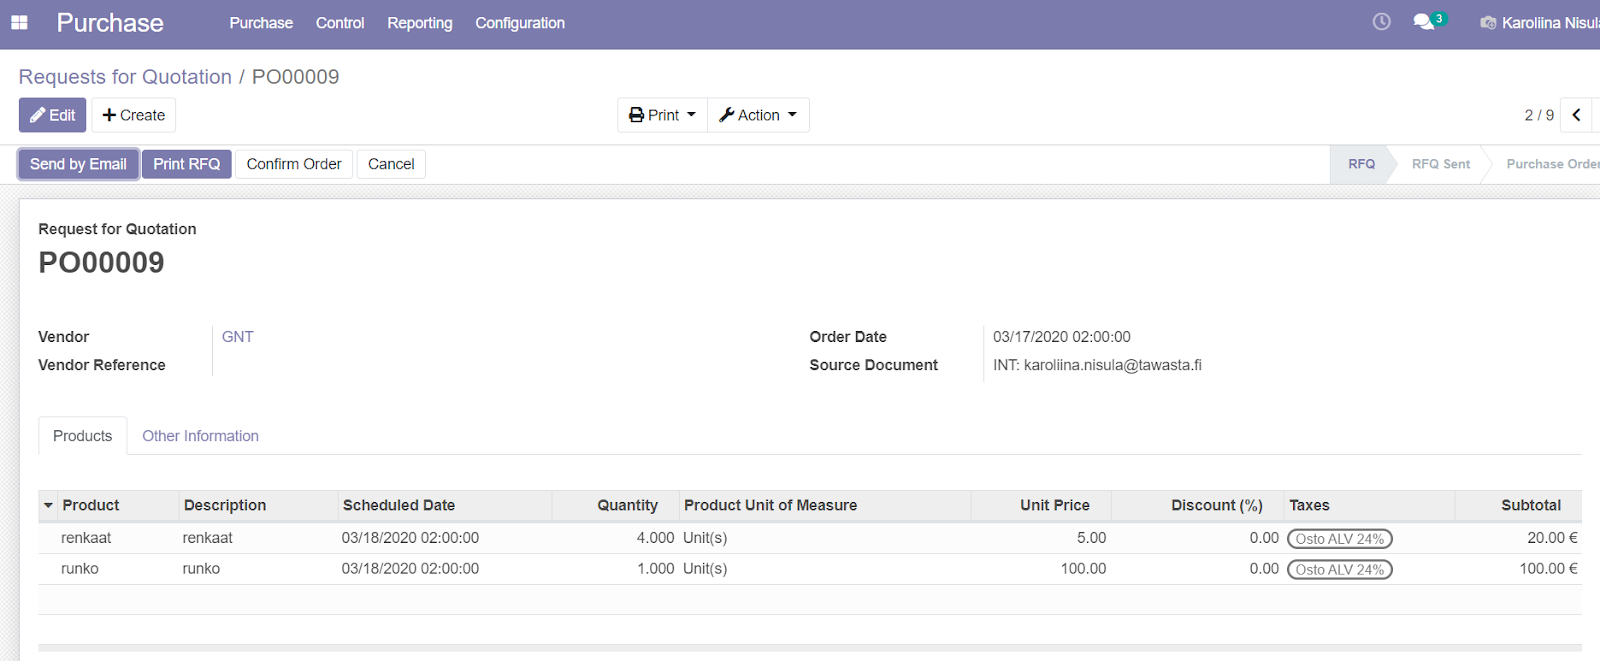Open the GNT vendor link

238,337
